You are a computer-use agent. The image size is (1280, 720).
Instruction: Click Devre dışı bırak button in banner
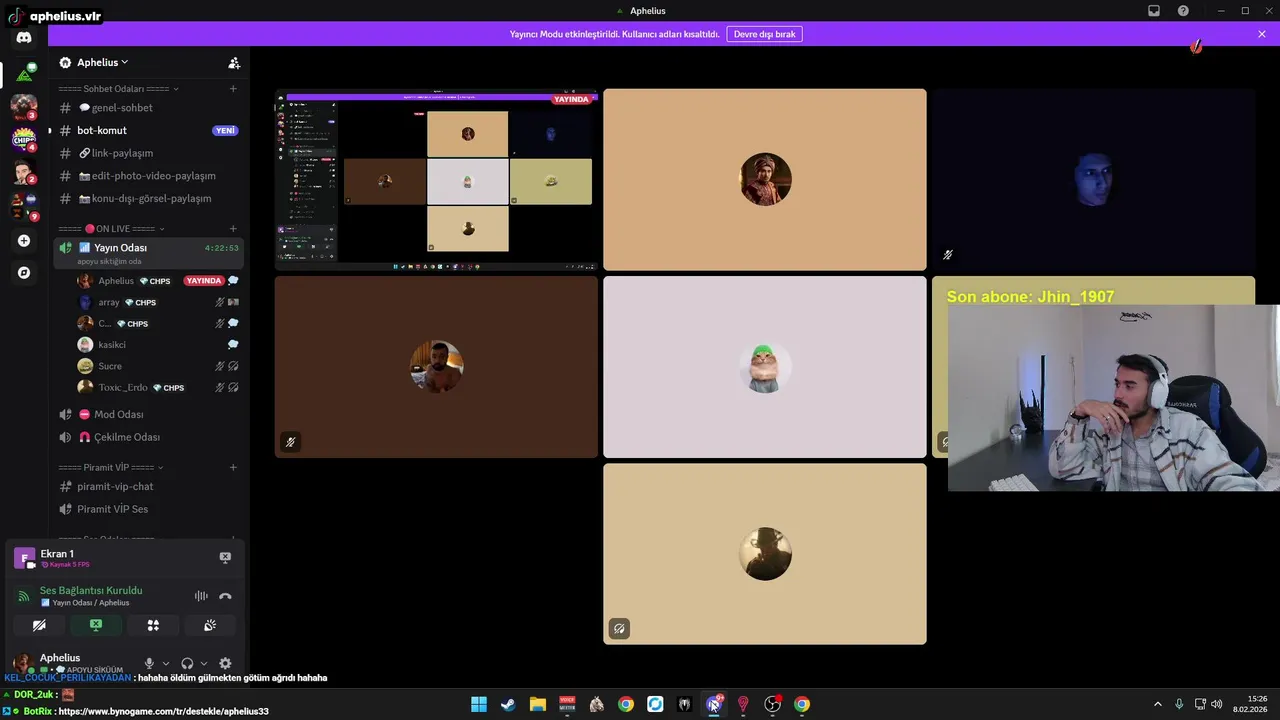click(x=764, y=34)
